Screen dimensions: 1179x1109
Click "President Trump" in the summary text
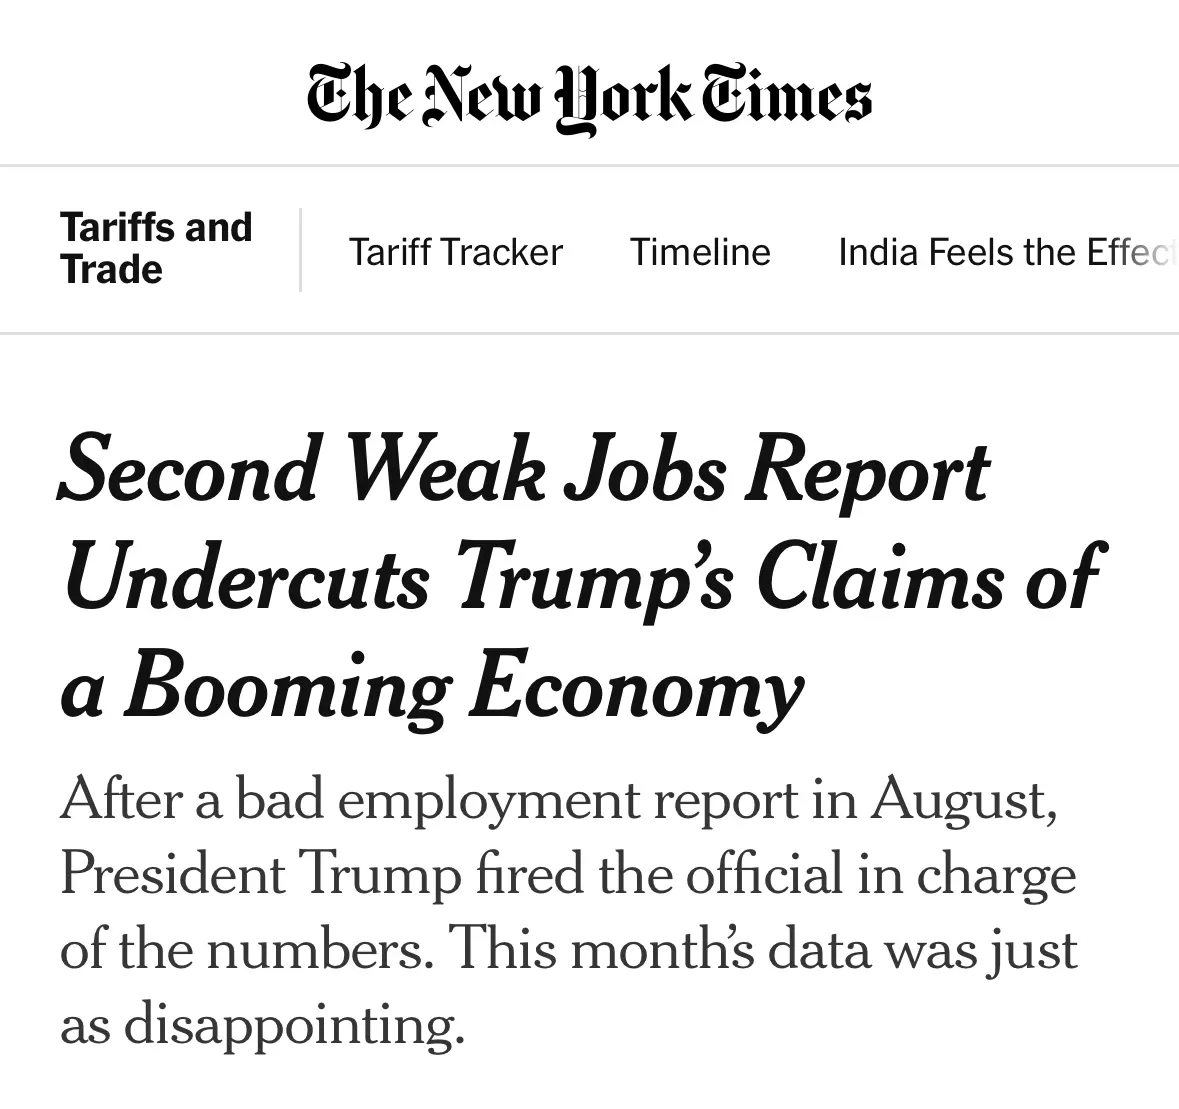pos(260,875)
